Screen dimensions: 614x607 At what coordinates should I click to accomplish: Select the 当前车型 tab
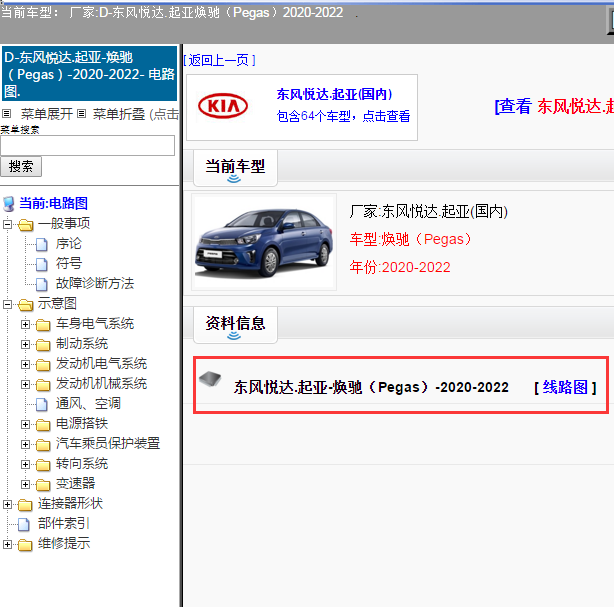[235, 168]
